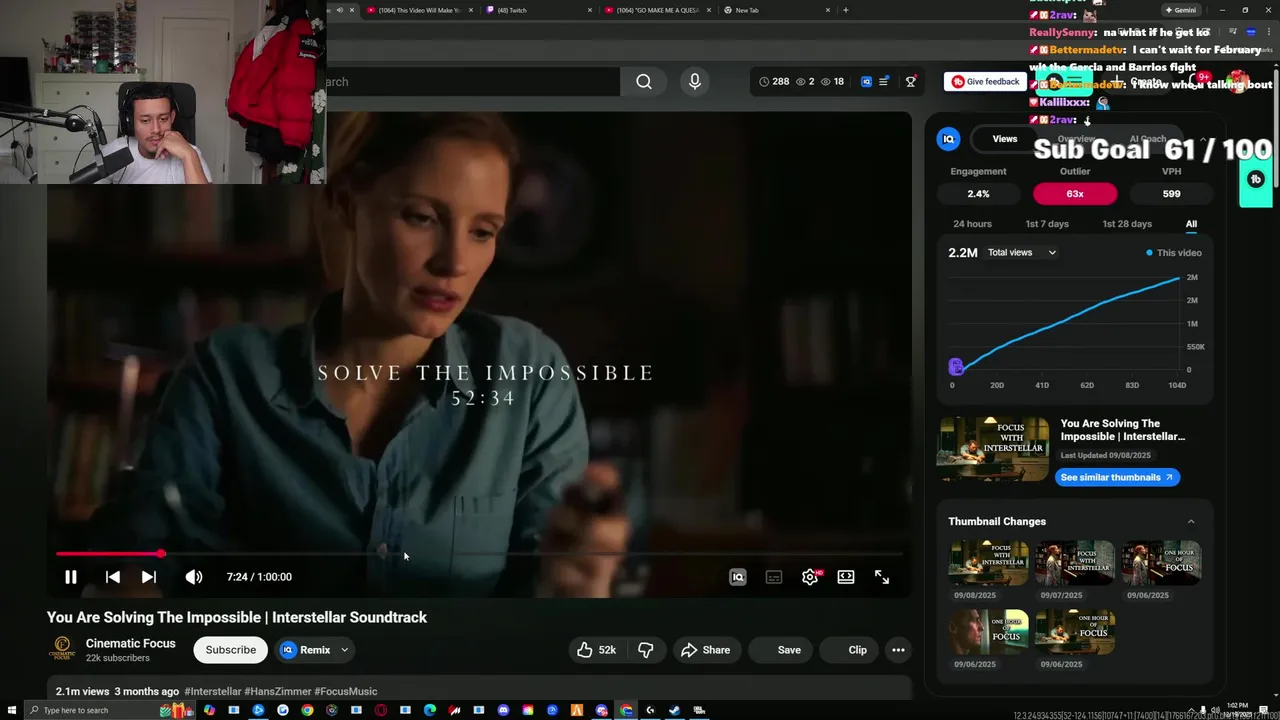Like the video with 52k likes
Viewport: 1280px width, 720px height.
coord(597,650)
